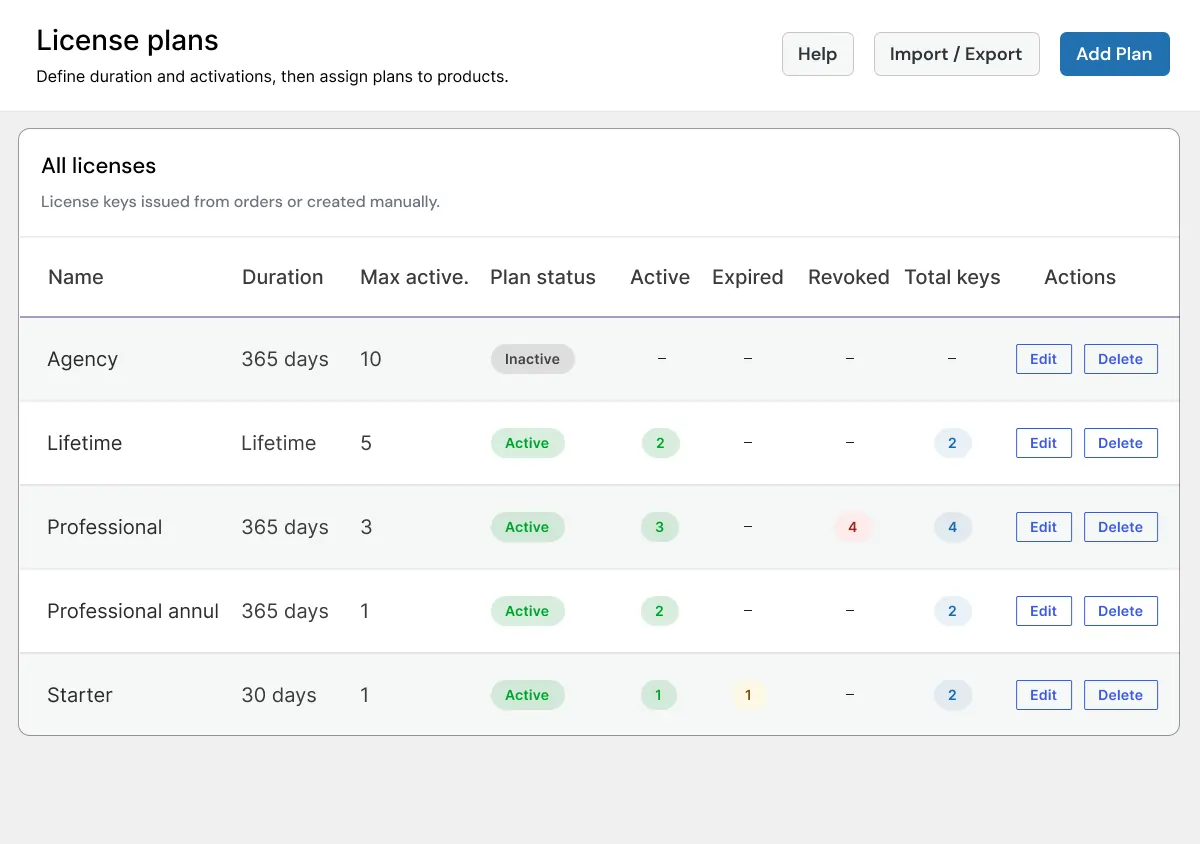The width and height of the screenshot is (1200, 844).
Task: Click the License plans page title
Action: (127, 41)
